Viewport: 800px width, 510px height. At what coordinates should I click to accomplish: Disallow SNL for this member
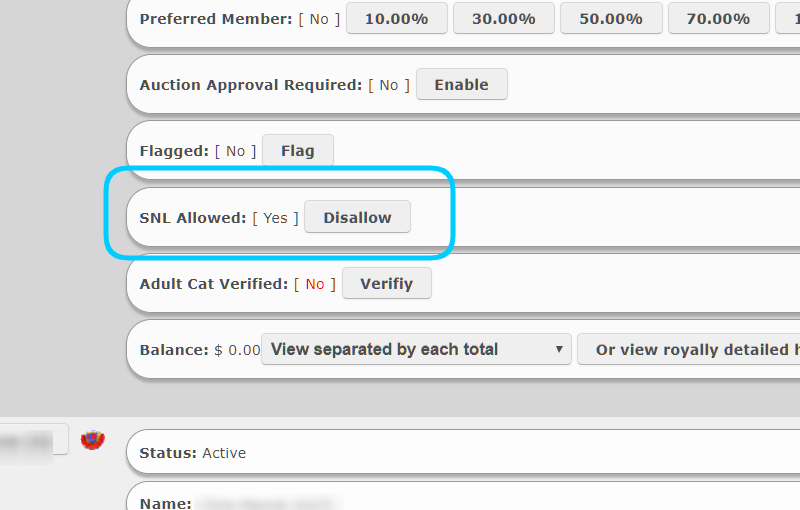(x=357, y=217)
